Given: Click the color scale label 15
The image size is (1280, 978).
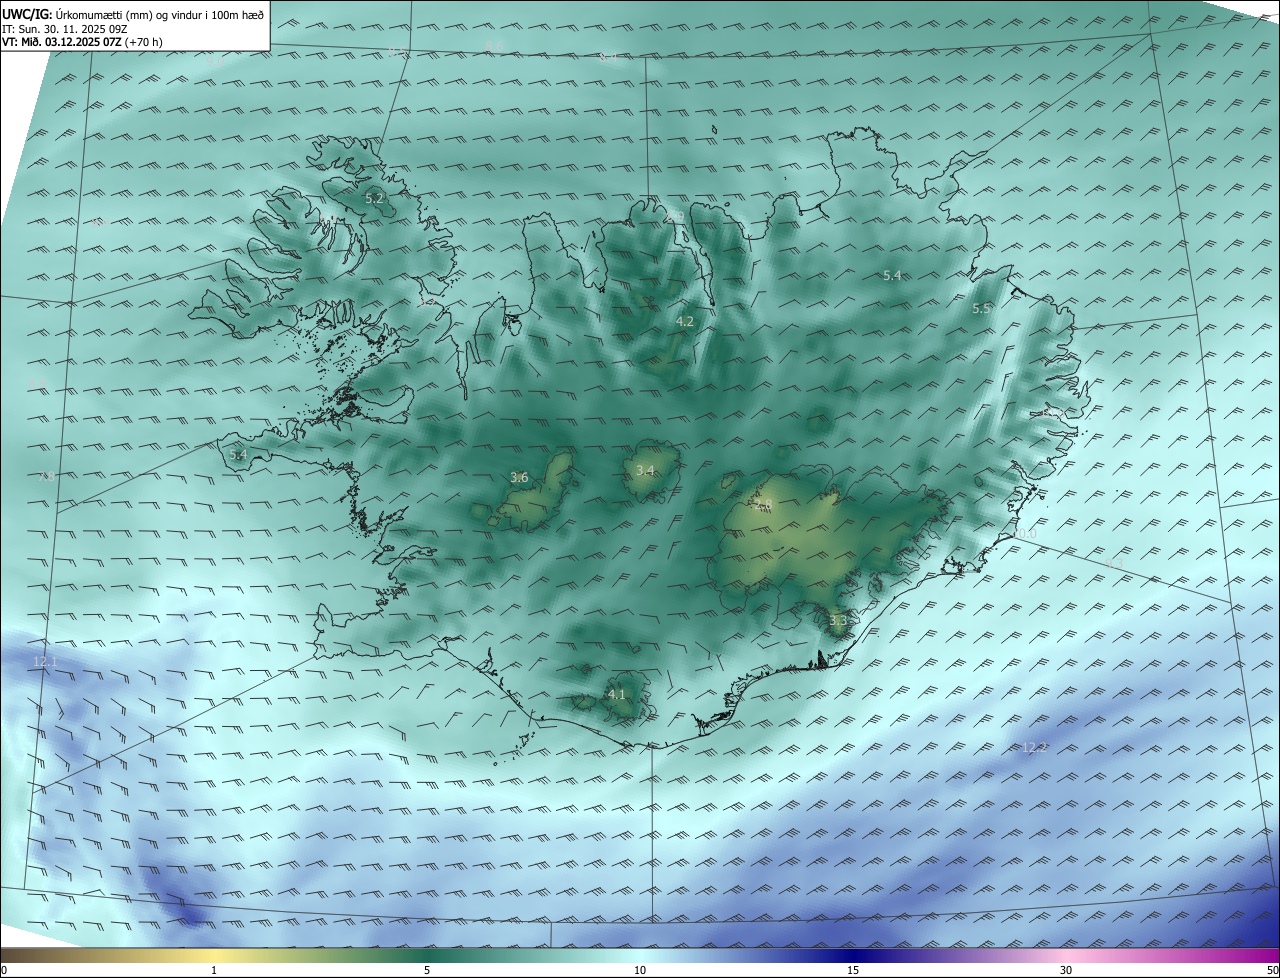Looking at the screenshot, I should pos(853,970).
